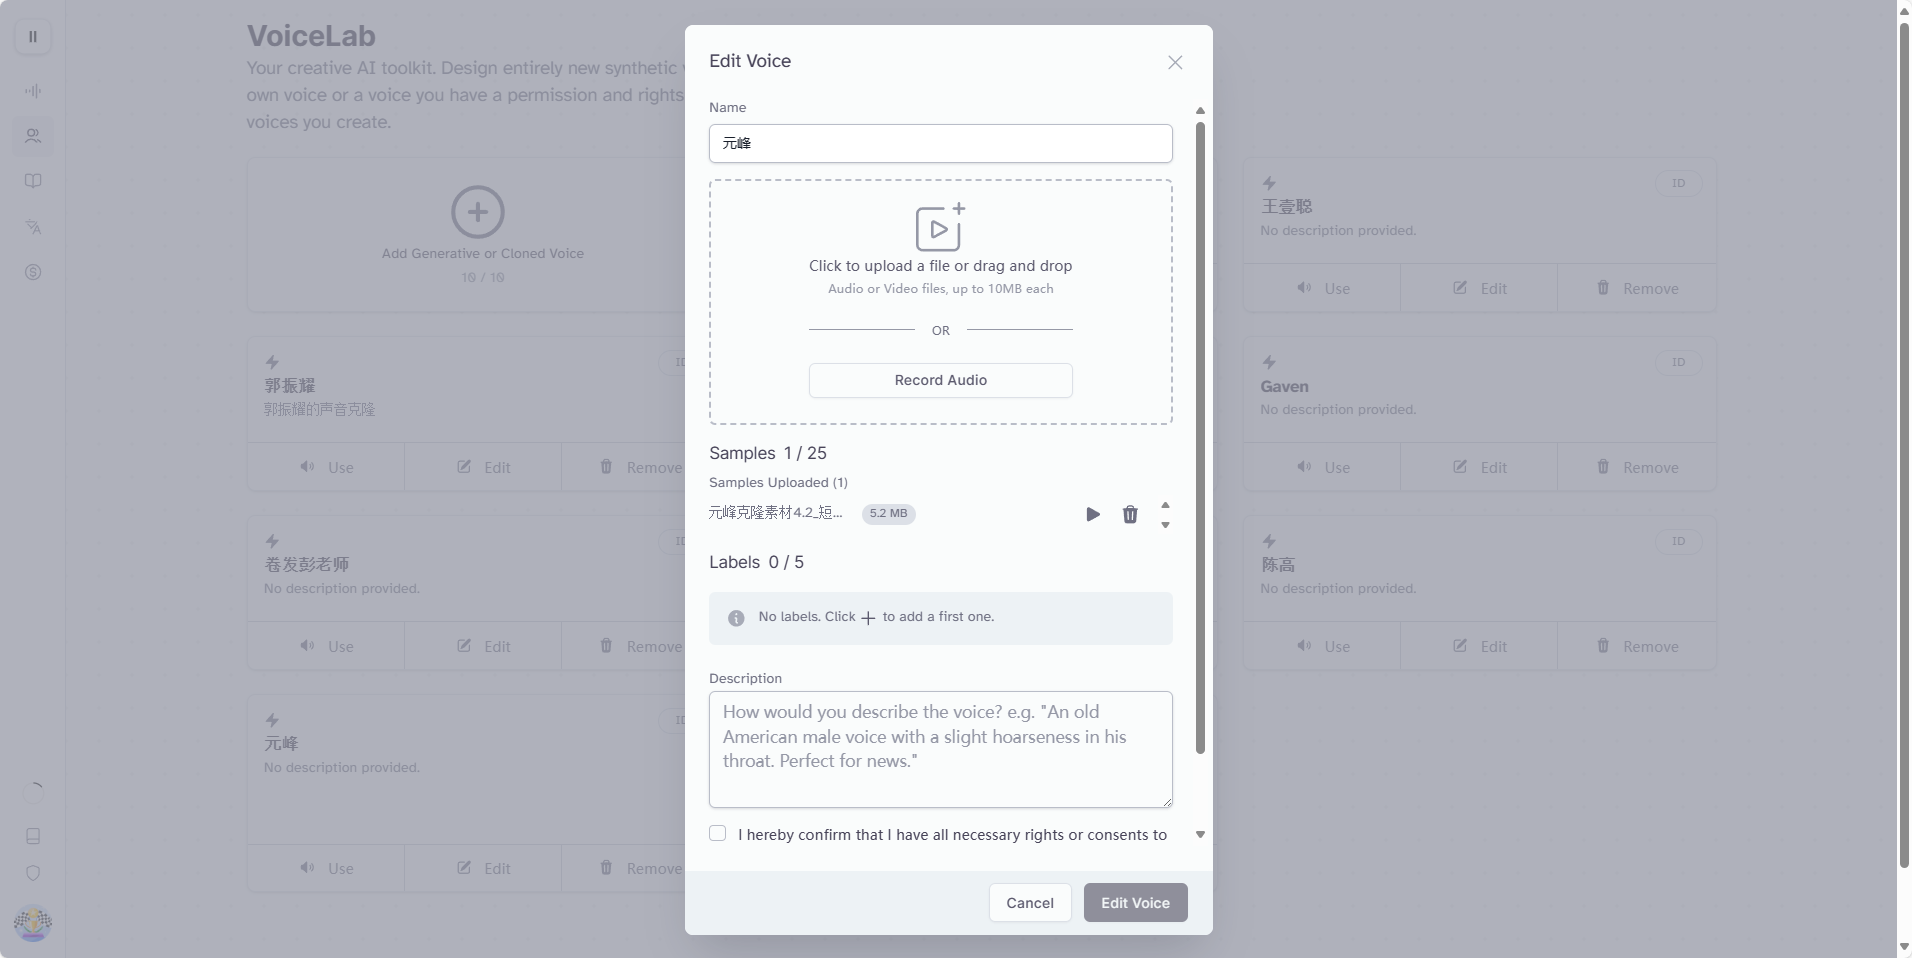Edit the 王壹聪 voice
The width and height of the screenshot is (1912, 958).
[1479, 288]
